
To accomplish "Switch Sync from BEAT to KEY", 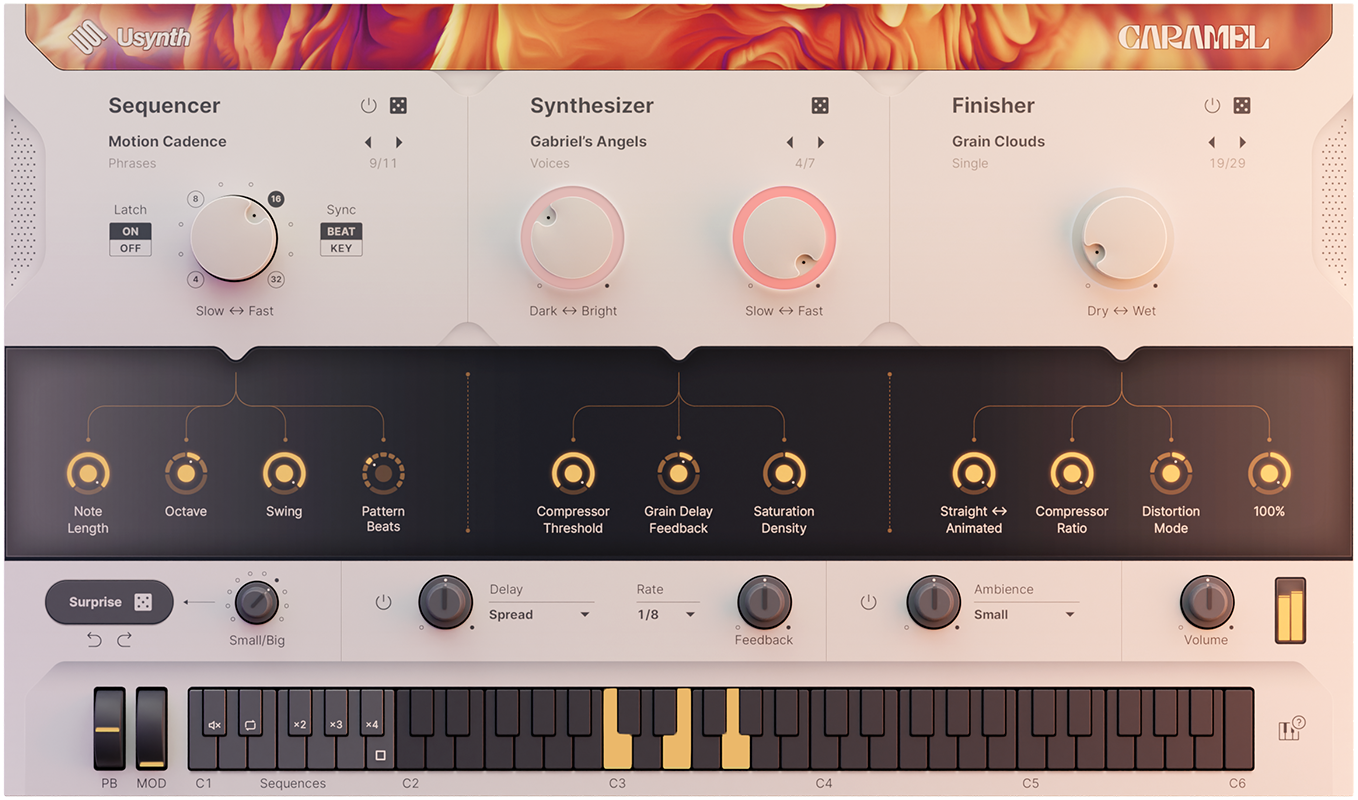I will coord(340,248).
